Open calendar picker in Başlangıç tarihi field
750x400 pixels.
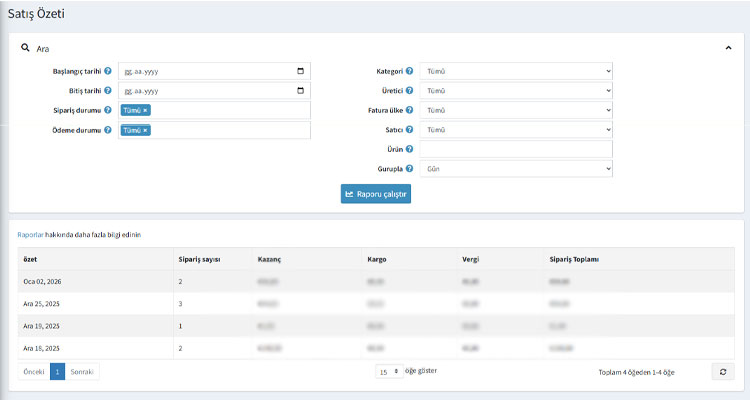pos(300,71)
